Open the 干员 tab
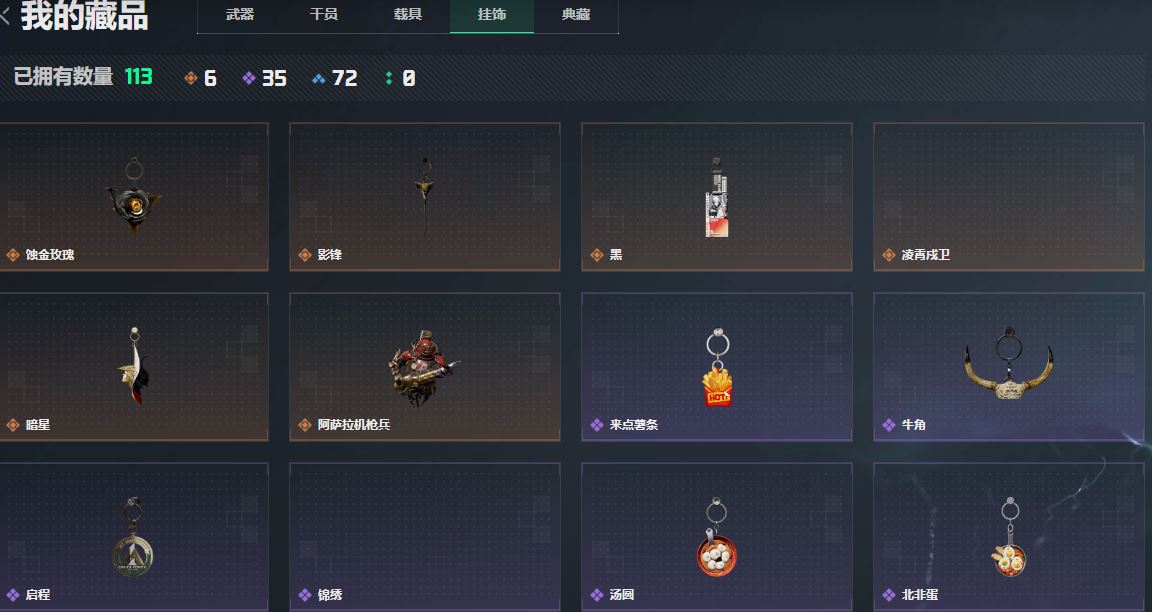The image size is (1152, 612). [x=323, y=15]
